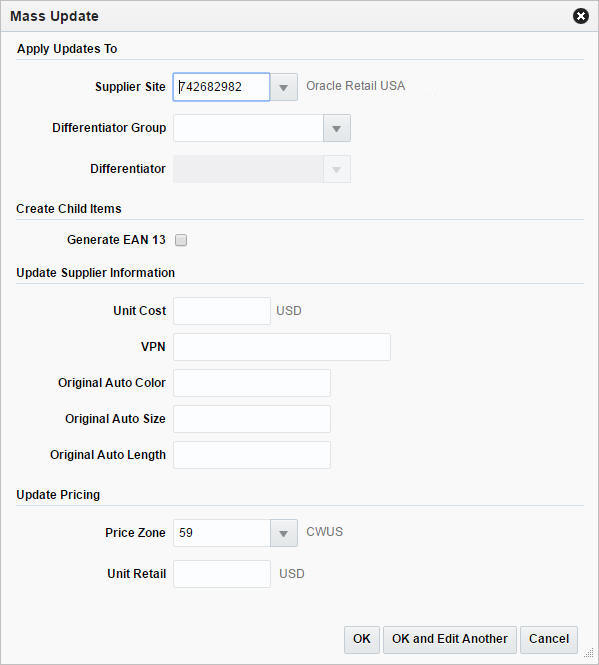Viewport: 599px width, 665px height.
Task: Click the Mass Update title text
Action: [54, 16]
